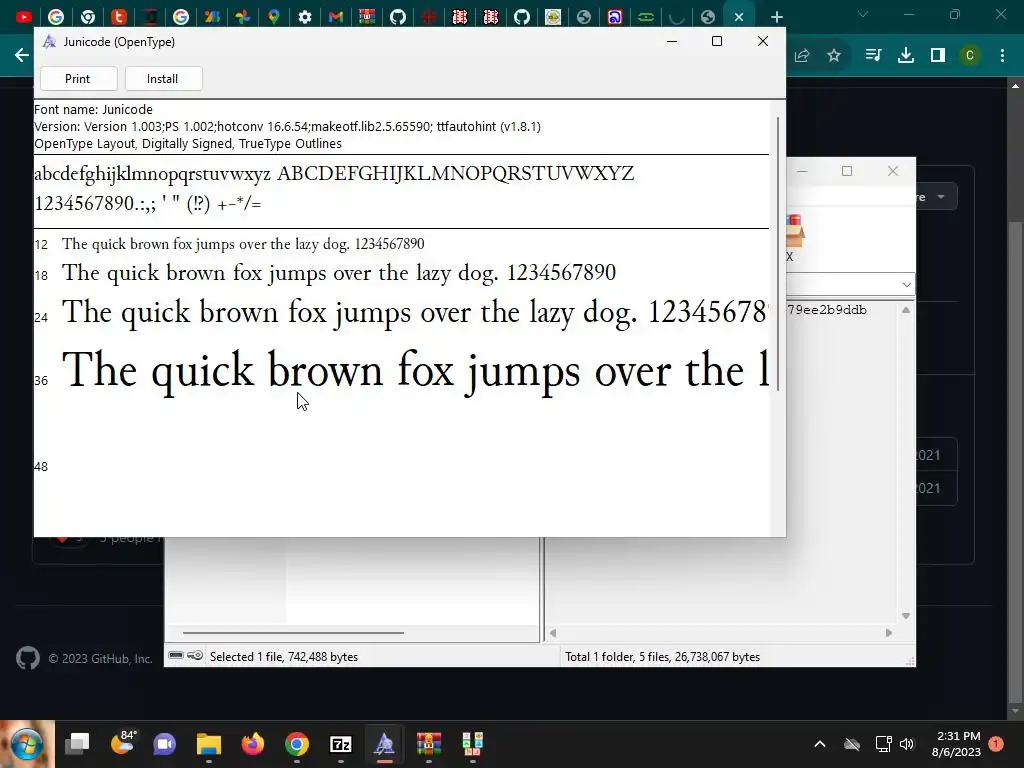
Task: Open volume control tray icon
Action: [x=907, y=744]
